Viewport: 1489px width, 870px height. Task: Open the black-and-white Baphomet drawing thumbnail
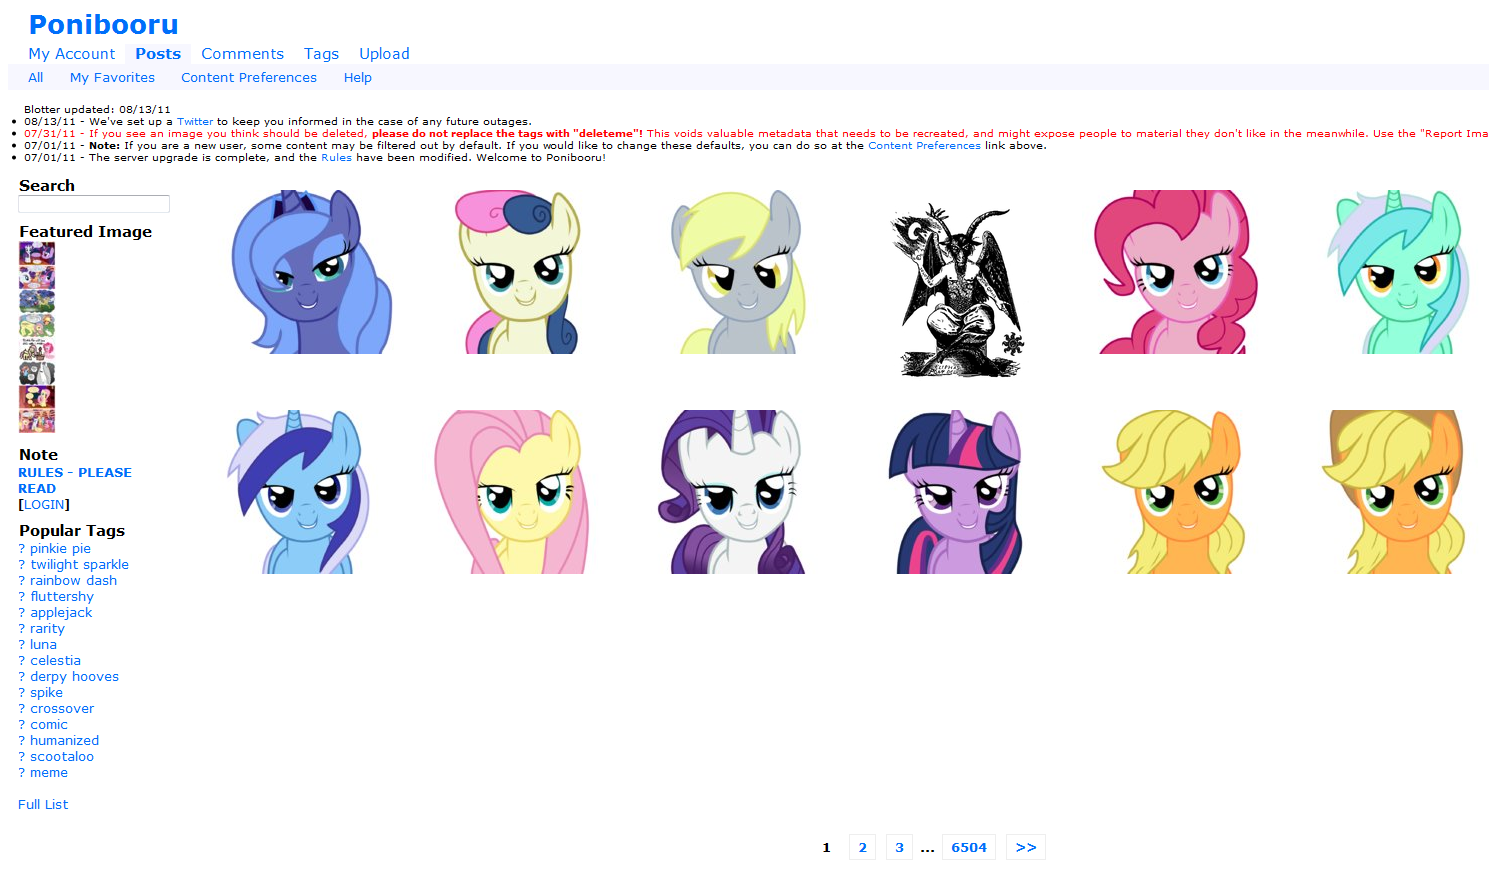coord(957,290)
